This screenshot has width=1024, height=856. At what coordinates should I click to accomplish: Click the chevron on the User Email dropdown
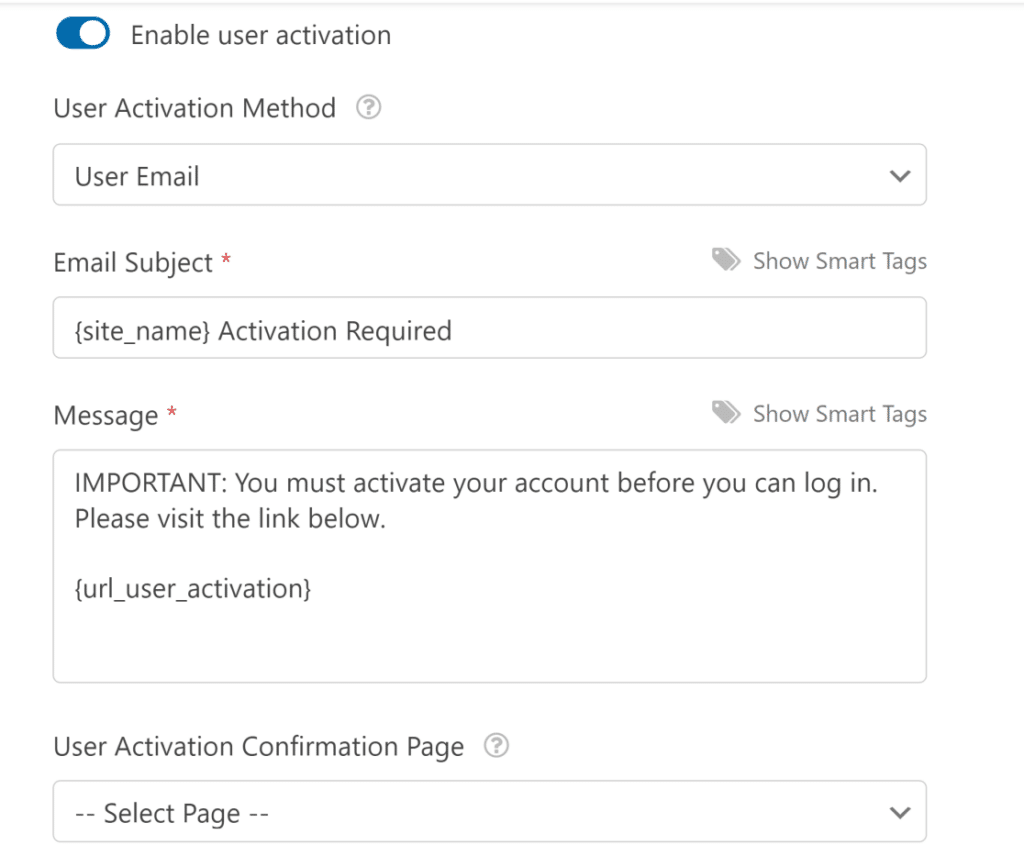[x=899, y=175]
